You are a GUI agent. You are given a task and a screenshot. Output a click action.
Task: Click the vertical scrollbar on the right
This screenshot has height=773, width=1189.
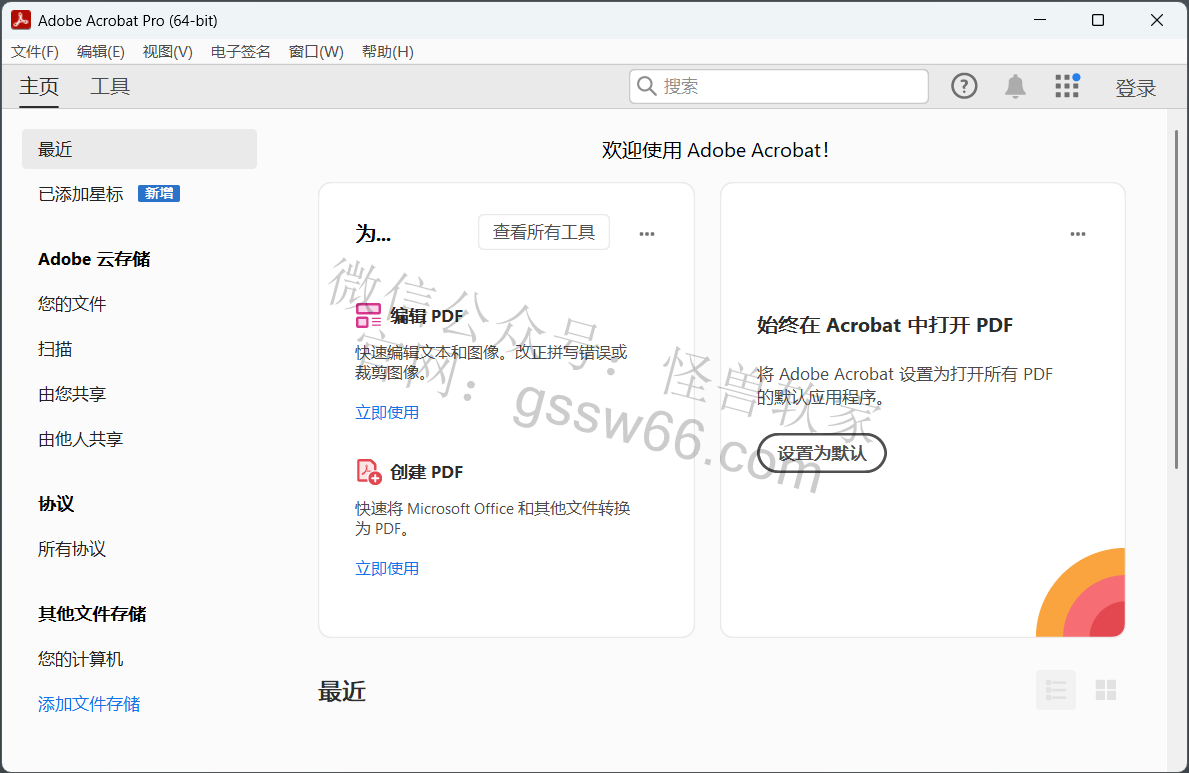click(x=1176, y=300)
